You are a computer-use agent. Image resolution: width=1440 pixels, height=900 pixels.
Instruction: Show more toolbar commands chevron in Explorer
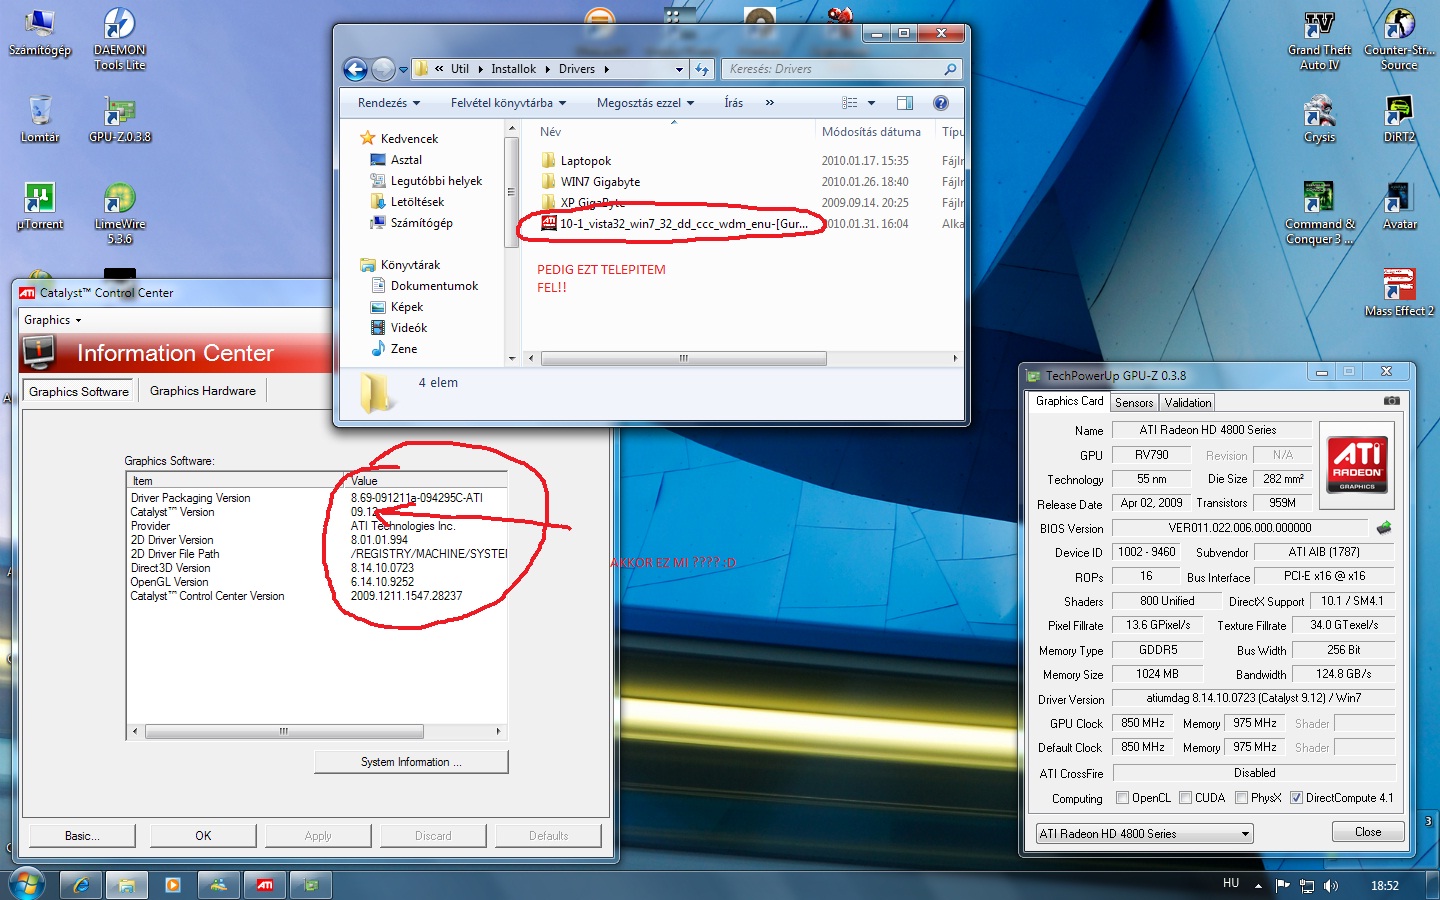[769, 102]
